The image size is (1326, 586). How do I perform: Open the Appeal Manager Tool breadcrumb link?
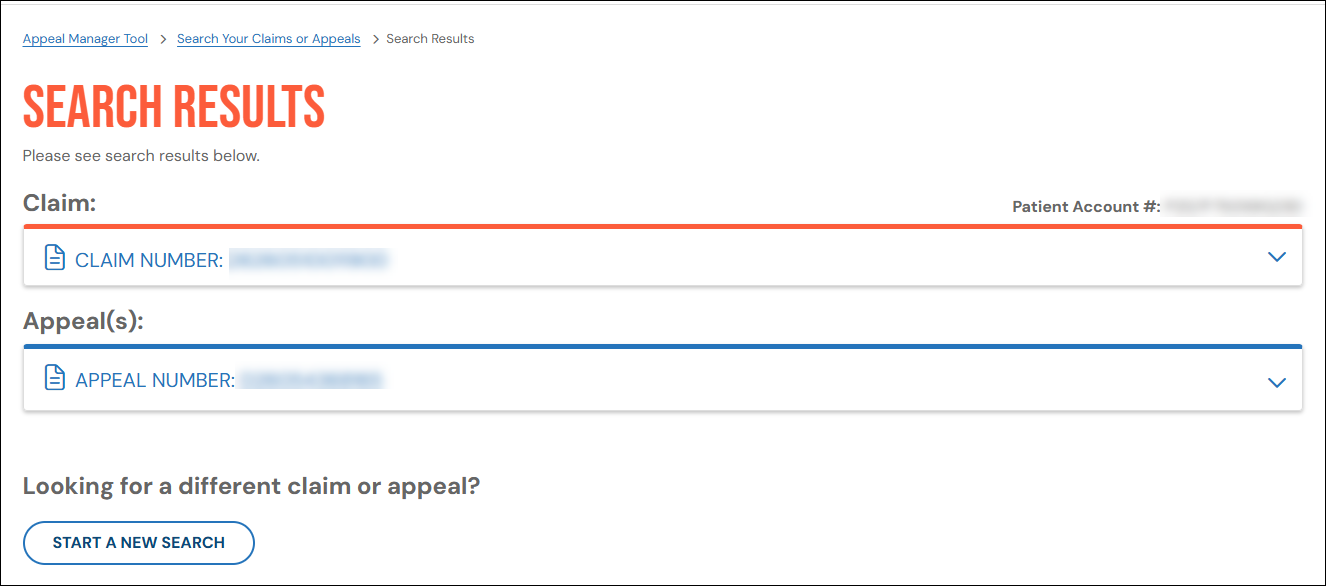pos(85,39)
